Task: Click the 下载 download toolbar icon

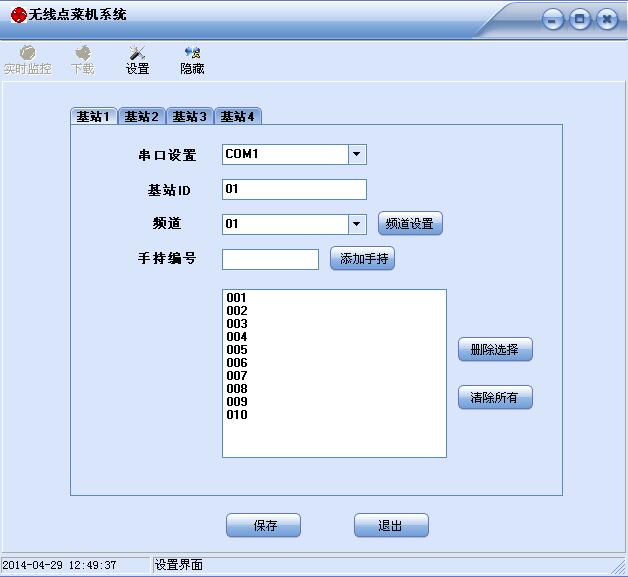Action: (x=83, y=60)
